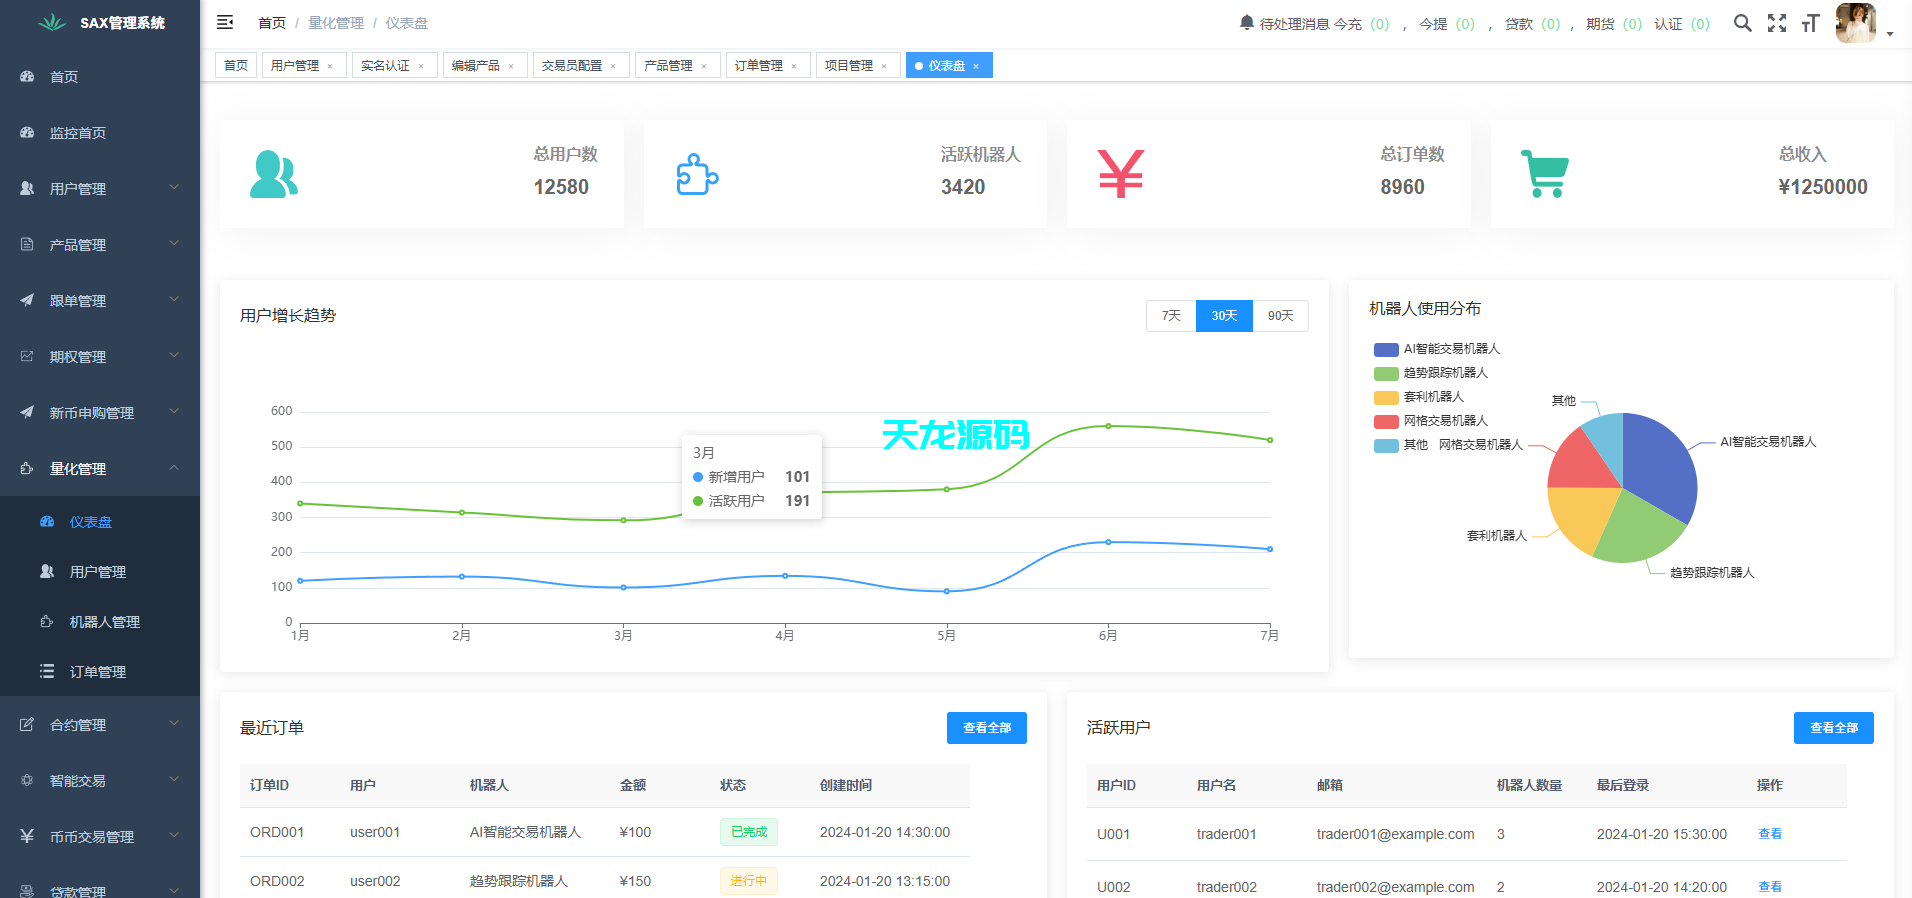Click the 机器人管理 puzzle icon

pyautogui.click(x=47, y=621)
